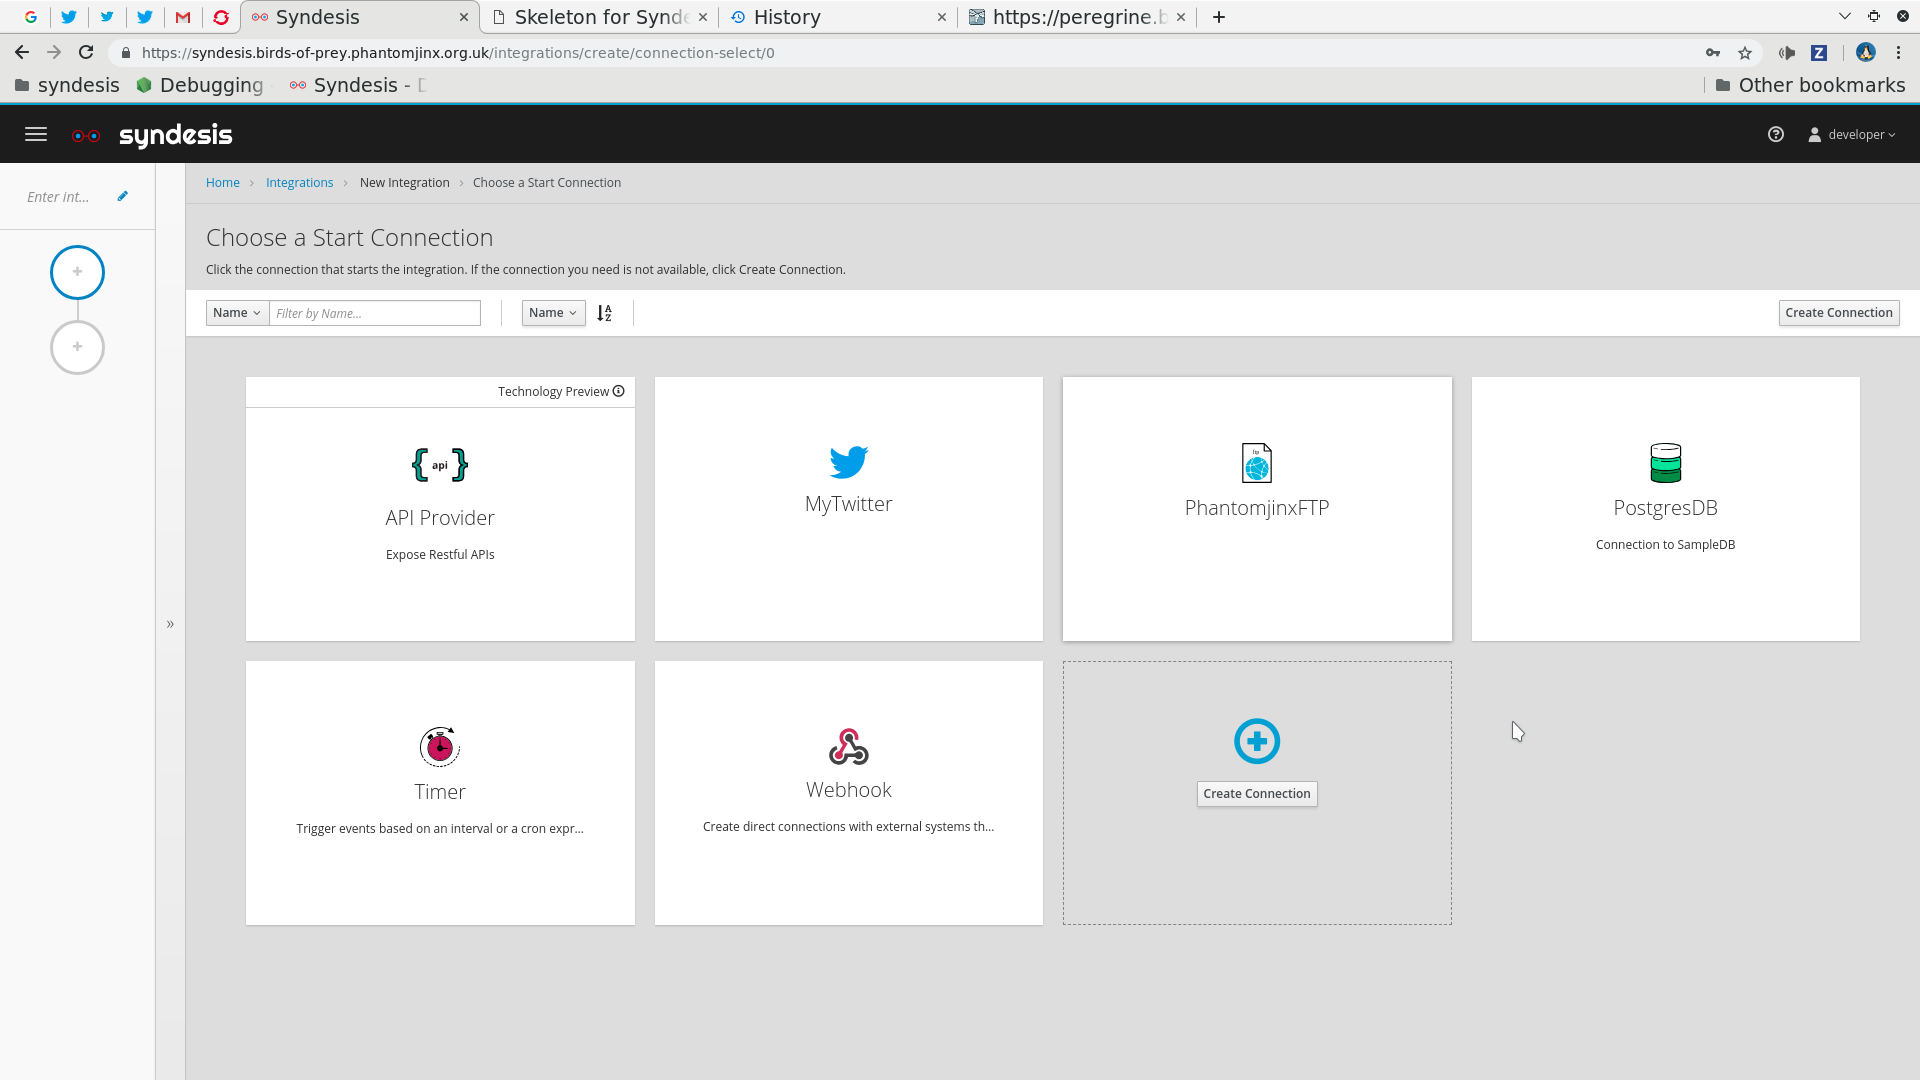This screenshot has height=1080, width=1920.
Task: Switch to the Syndesis browser tab
Action: [360, 17]
